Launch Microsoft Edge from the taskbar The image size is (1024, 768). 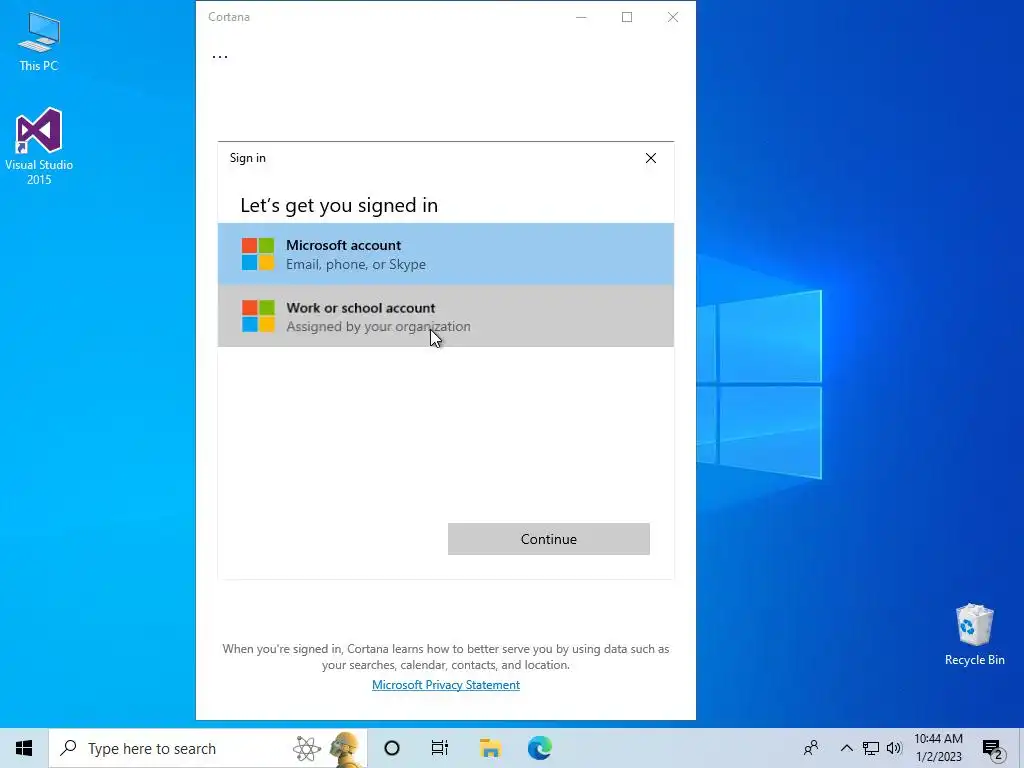[x=539, y=748]
